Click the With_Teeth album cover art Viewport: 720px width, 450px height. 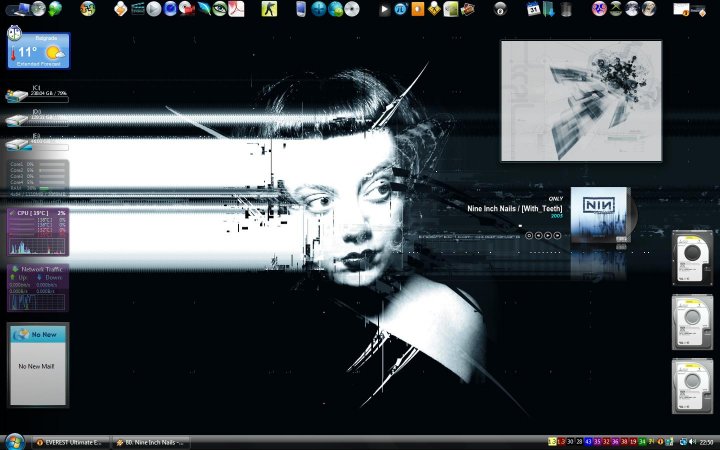(600, 215)
